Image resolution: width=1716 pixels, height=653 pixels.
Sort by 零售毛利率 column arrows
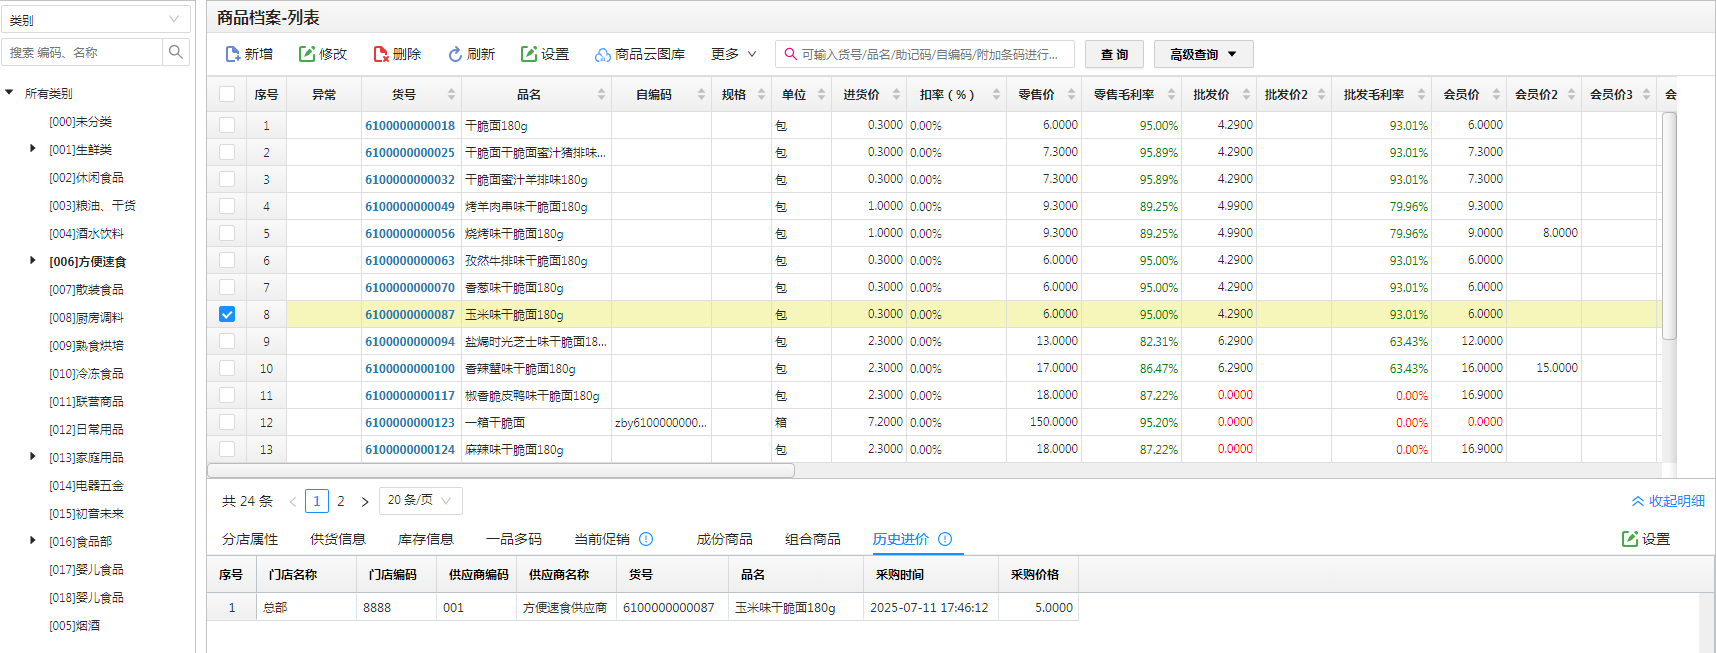click(x=1171, y=94)
